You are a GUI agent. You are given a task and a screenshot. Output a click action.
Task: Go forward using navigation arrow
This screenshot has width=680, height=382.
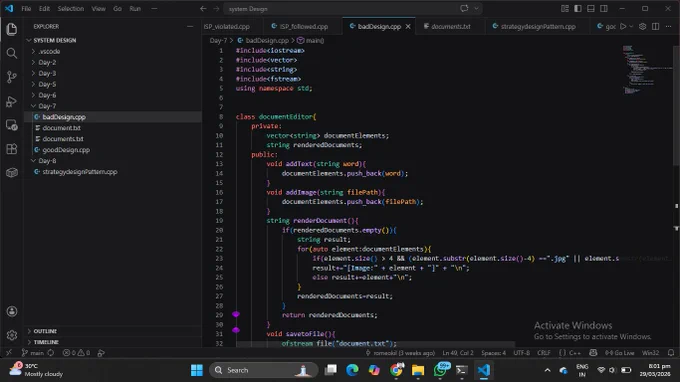click(x=216, y=9)
